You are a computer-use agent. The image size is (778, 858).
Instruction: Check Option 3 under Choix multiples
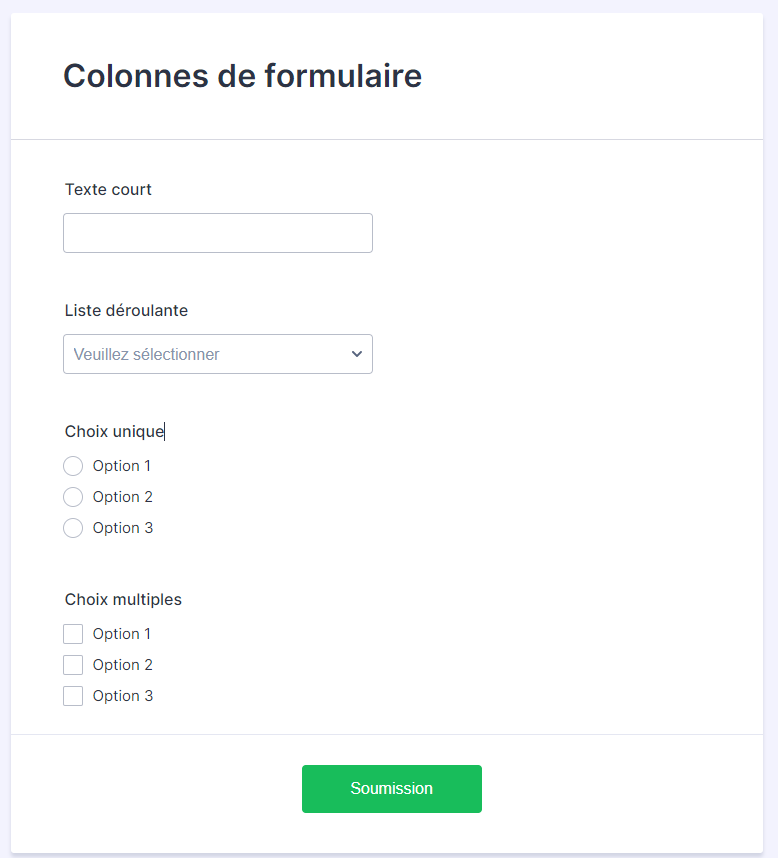[73, 696]
